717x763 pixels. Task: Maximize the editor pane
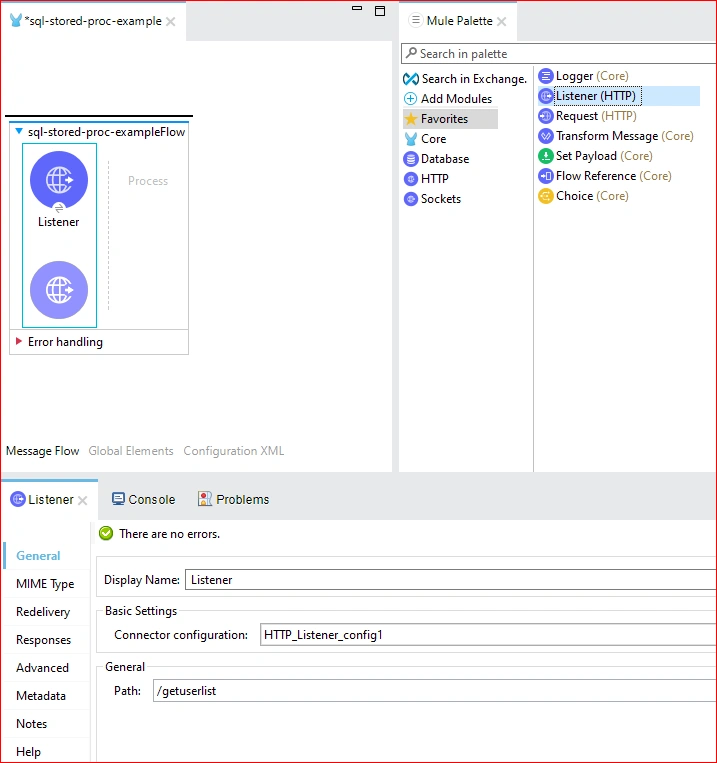tap(380, 11)
